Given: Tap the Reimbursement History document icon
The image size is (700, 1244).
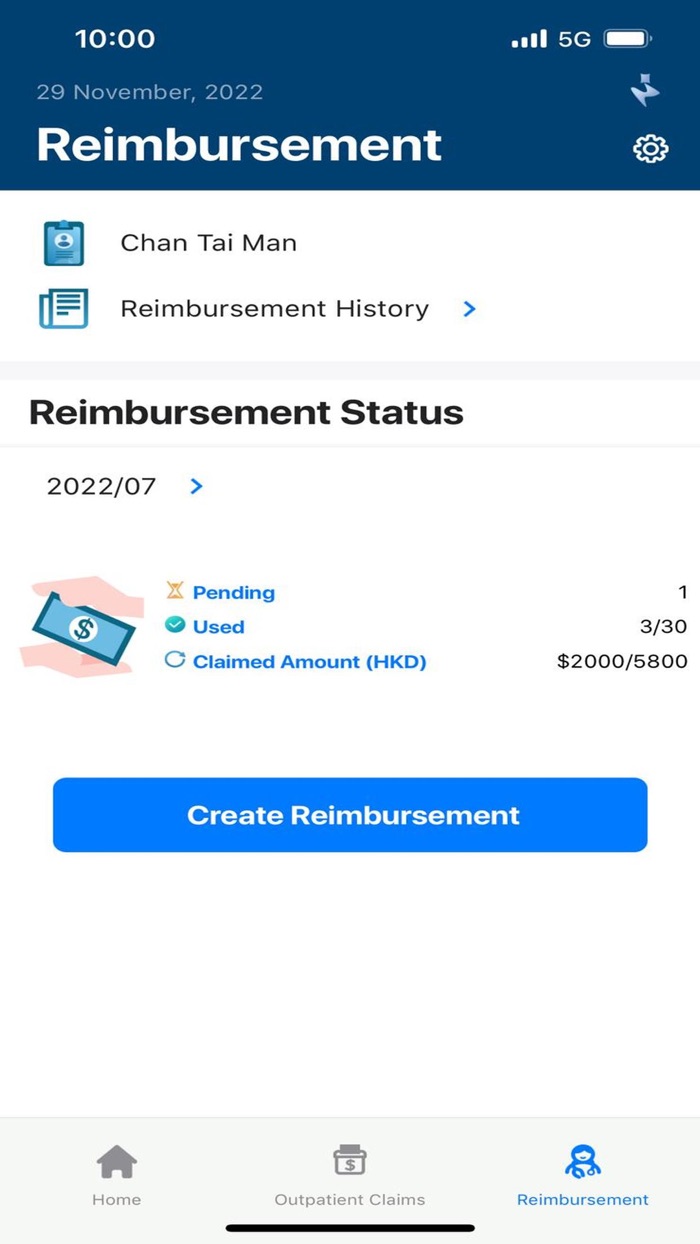Looking at the screenshot, I should tap(64, 309).
